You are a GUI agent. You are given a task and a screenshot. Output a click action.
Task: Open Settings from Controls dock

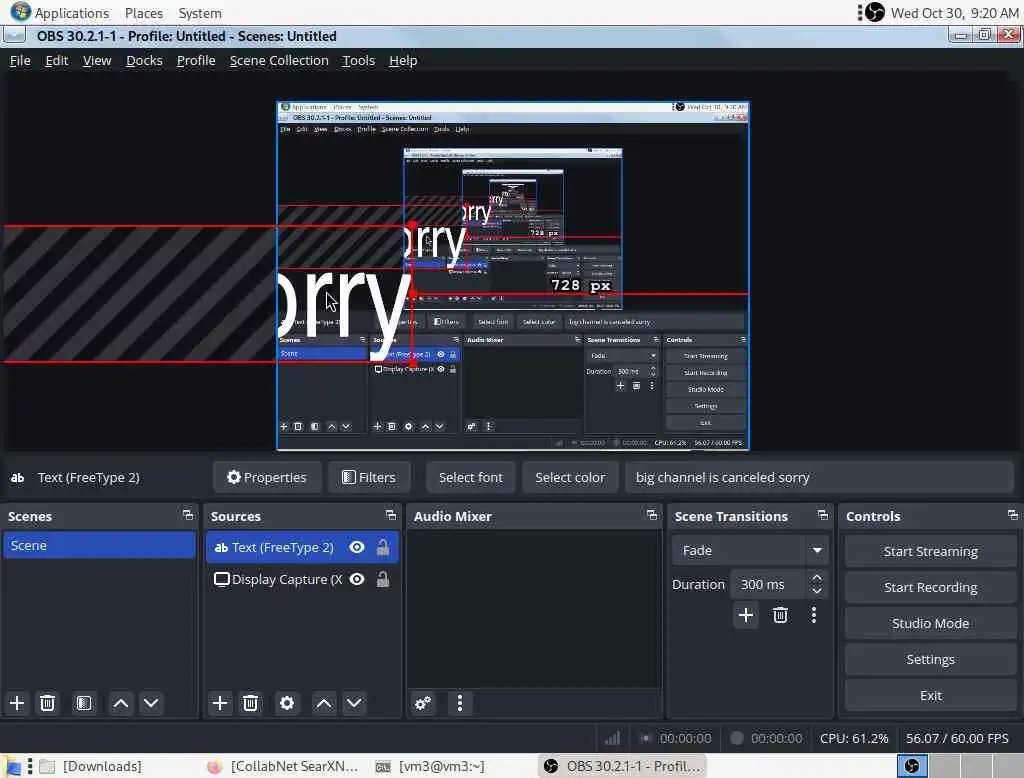click(x=931, y=660)
